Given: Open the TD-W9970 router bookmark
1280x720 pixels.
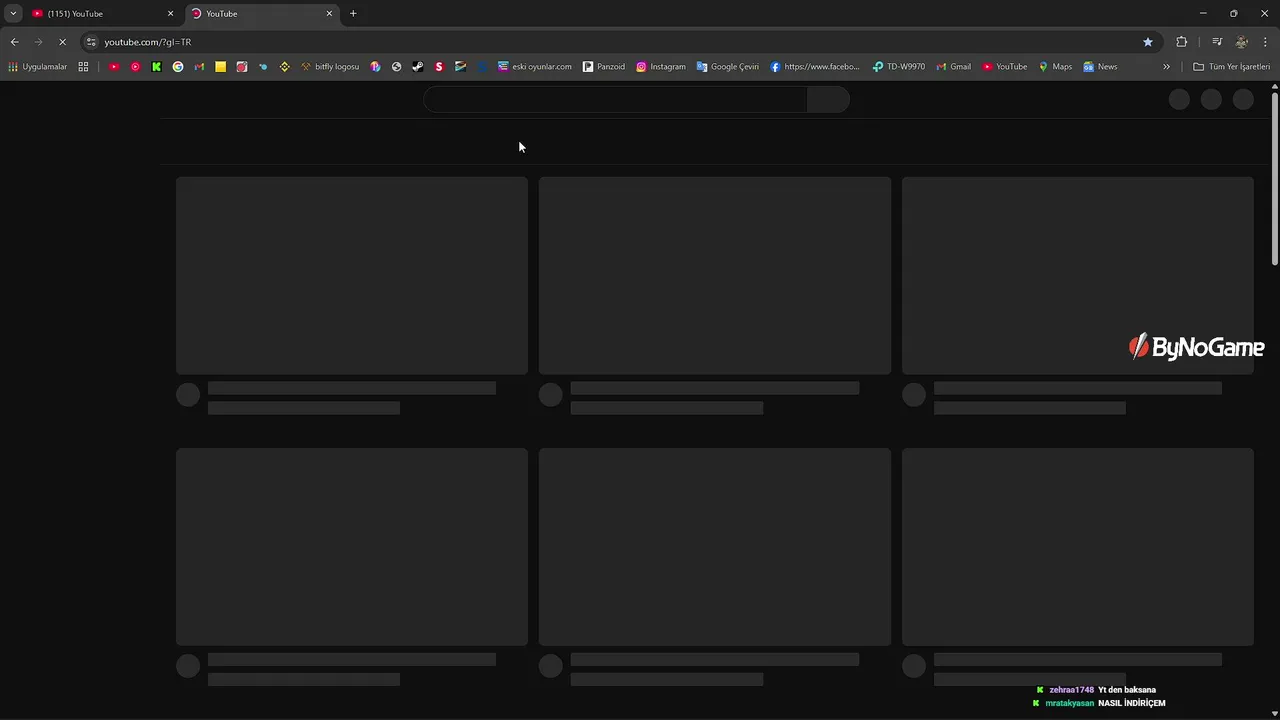Looking at the screenshot, I should pyautogui.click(x=899, y=67).
